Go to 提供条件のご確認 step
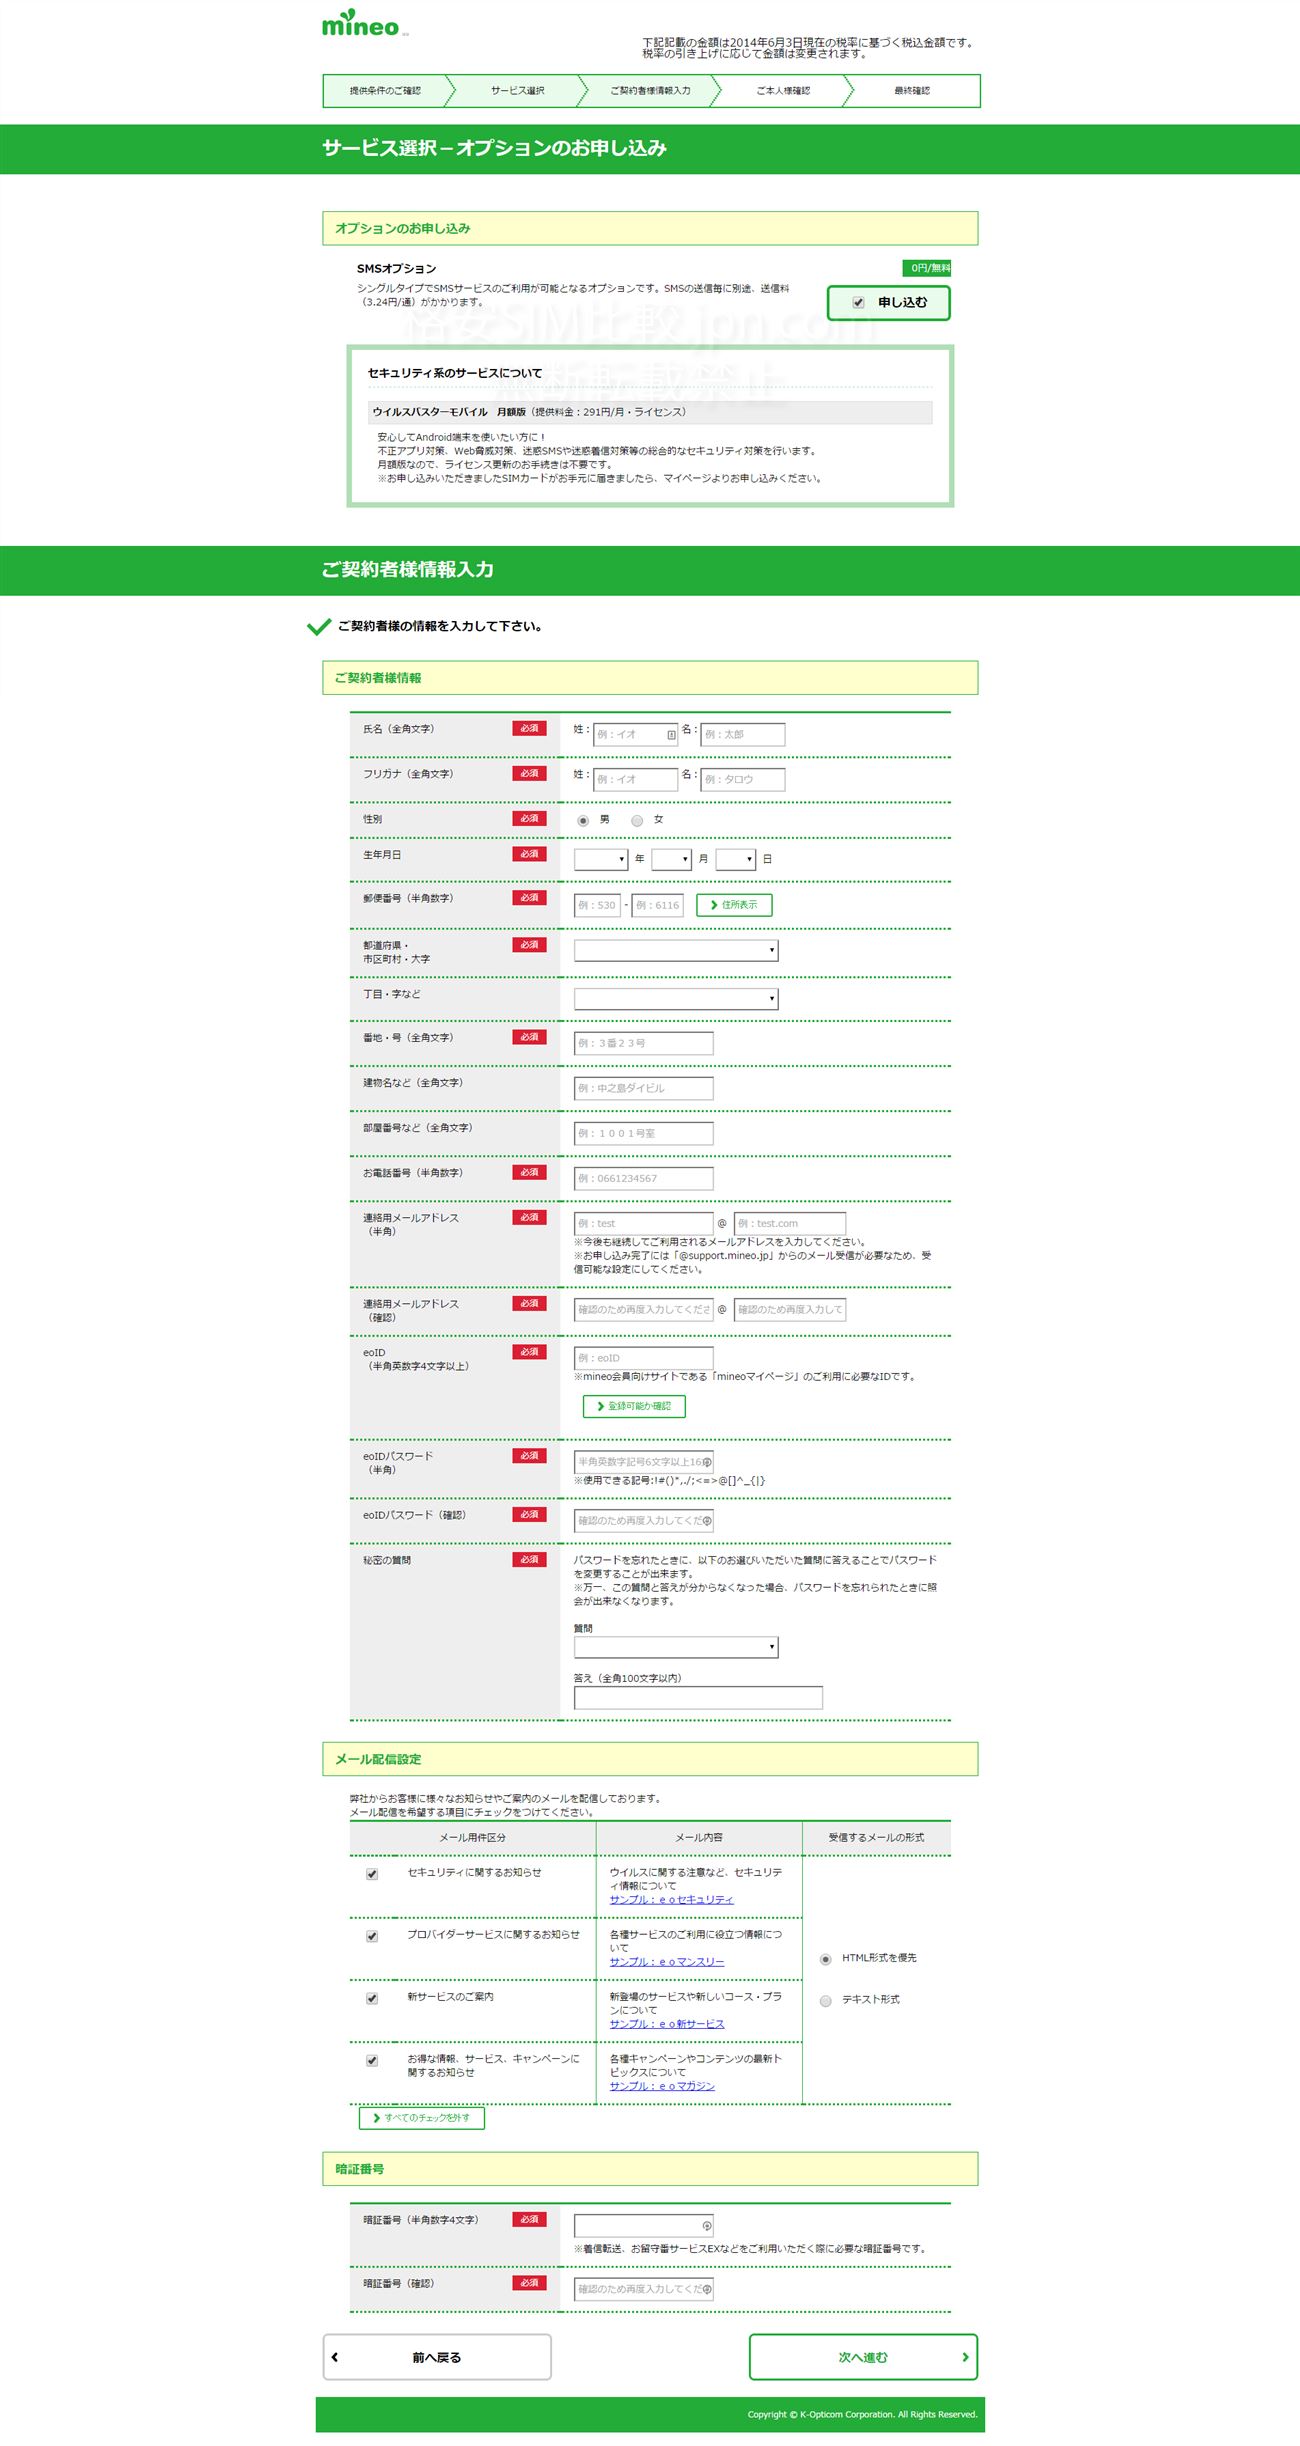 (385, 91)
